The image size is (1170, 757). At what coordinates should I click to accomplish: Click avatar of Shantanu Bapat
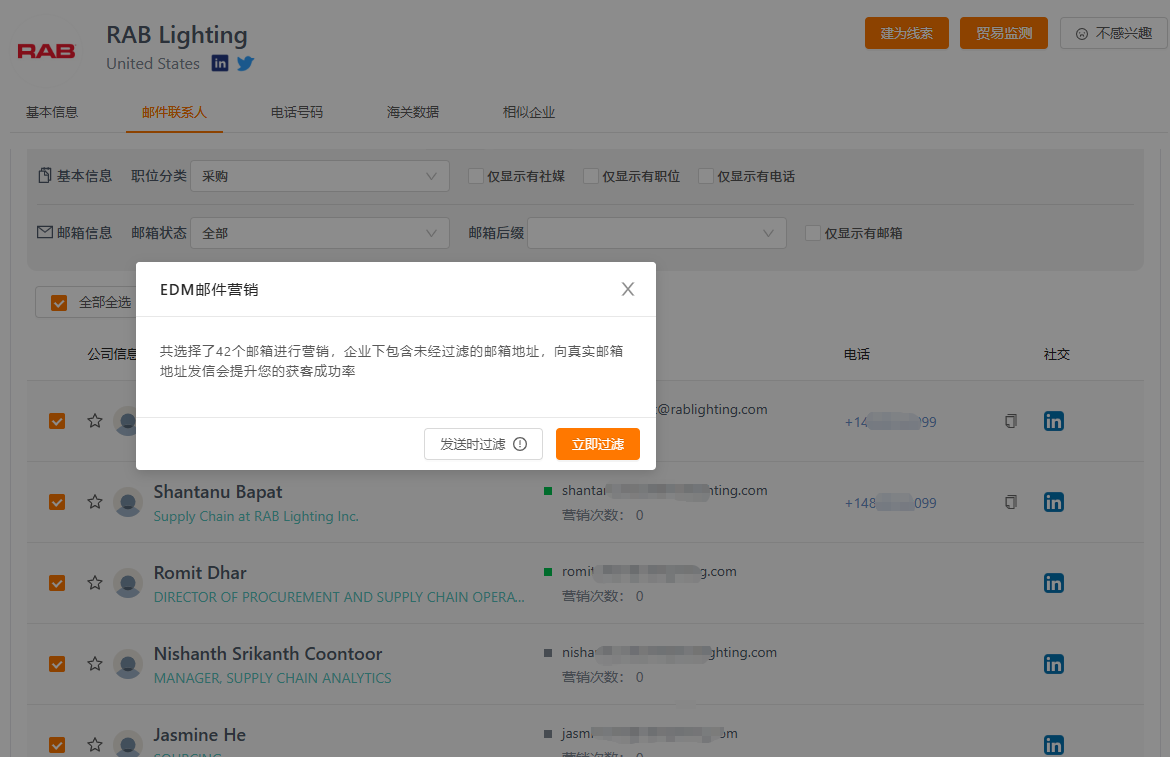point(128,502)
